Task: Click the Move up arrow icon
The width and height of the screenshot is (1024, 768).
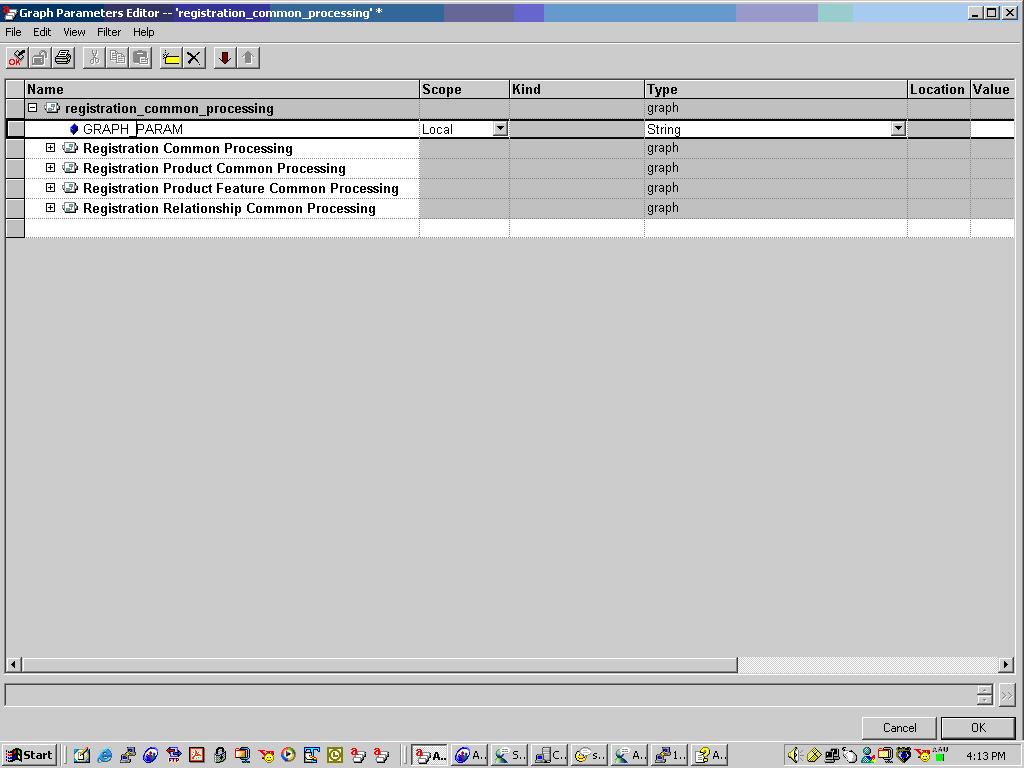Action: [x=248, y=57]
